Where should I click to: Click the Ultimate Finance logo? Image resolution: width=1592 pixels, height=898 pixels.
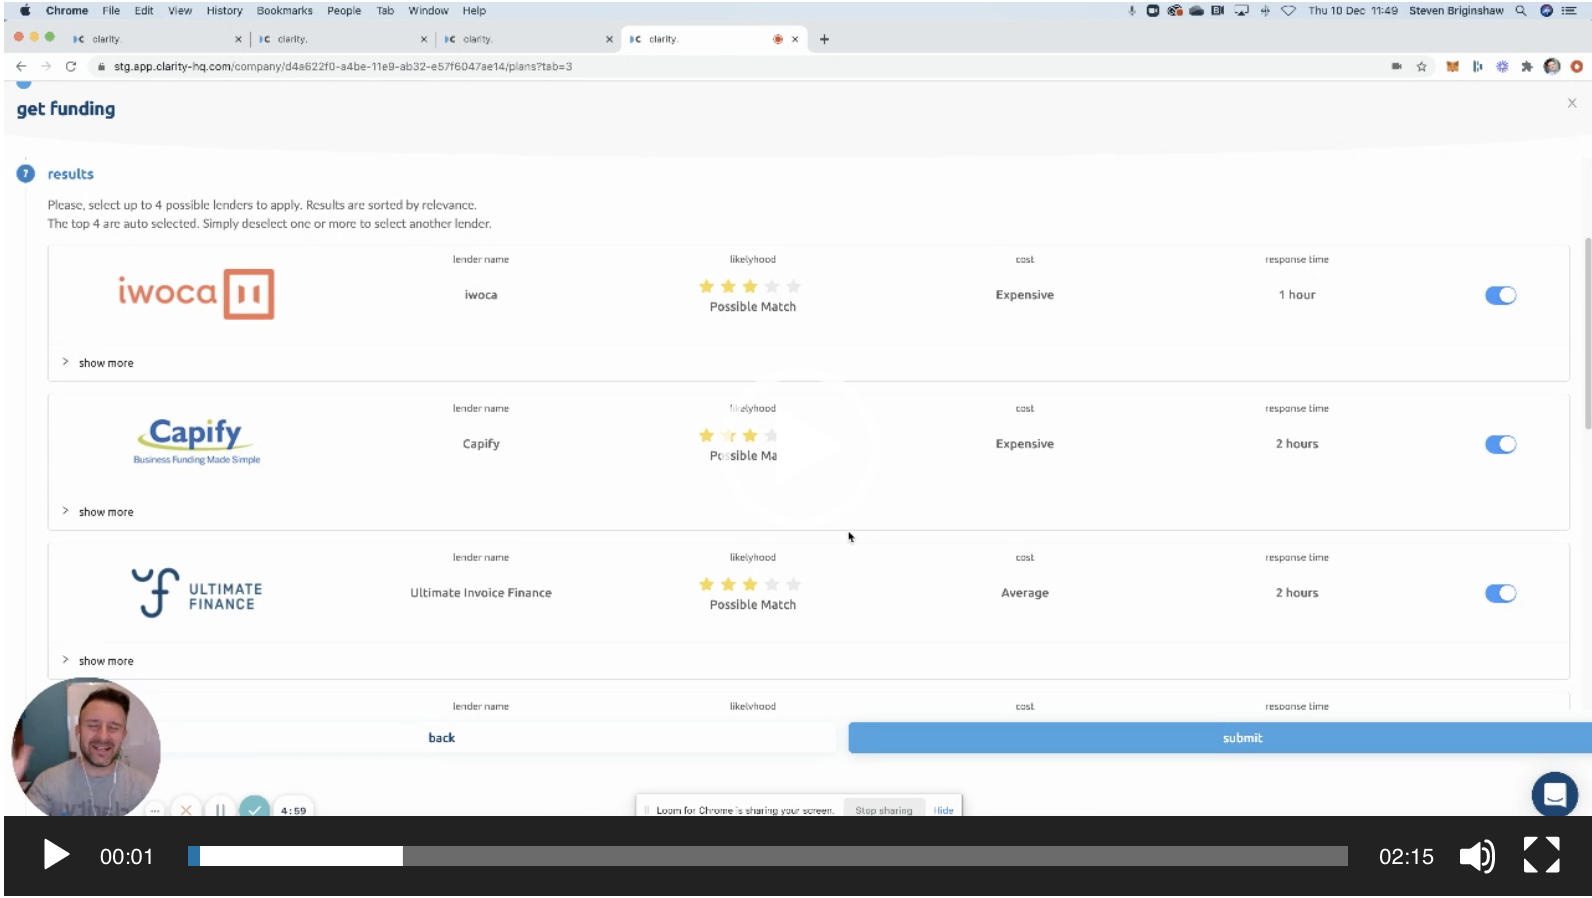pos(196,592)
